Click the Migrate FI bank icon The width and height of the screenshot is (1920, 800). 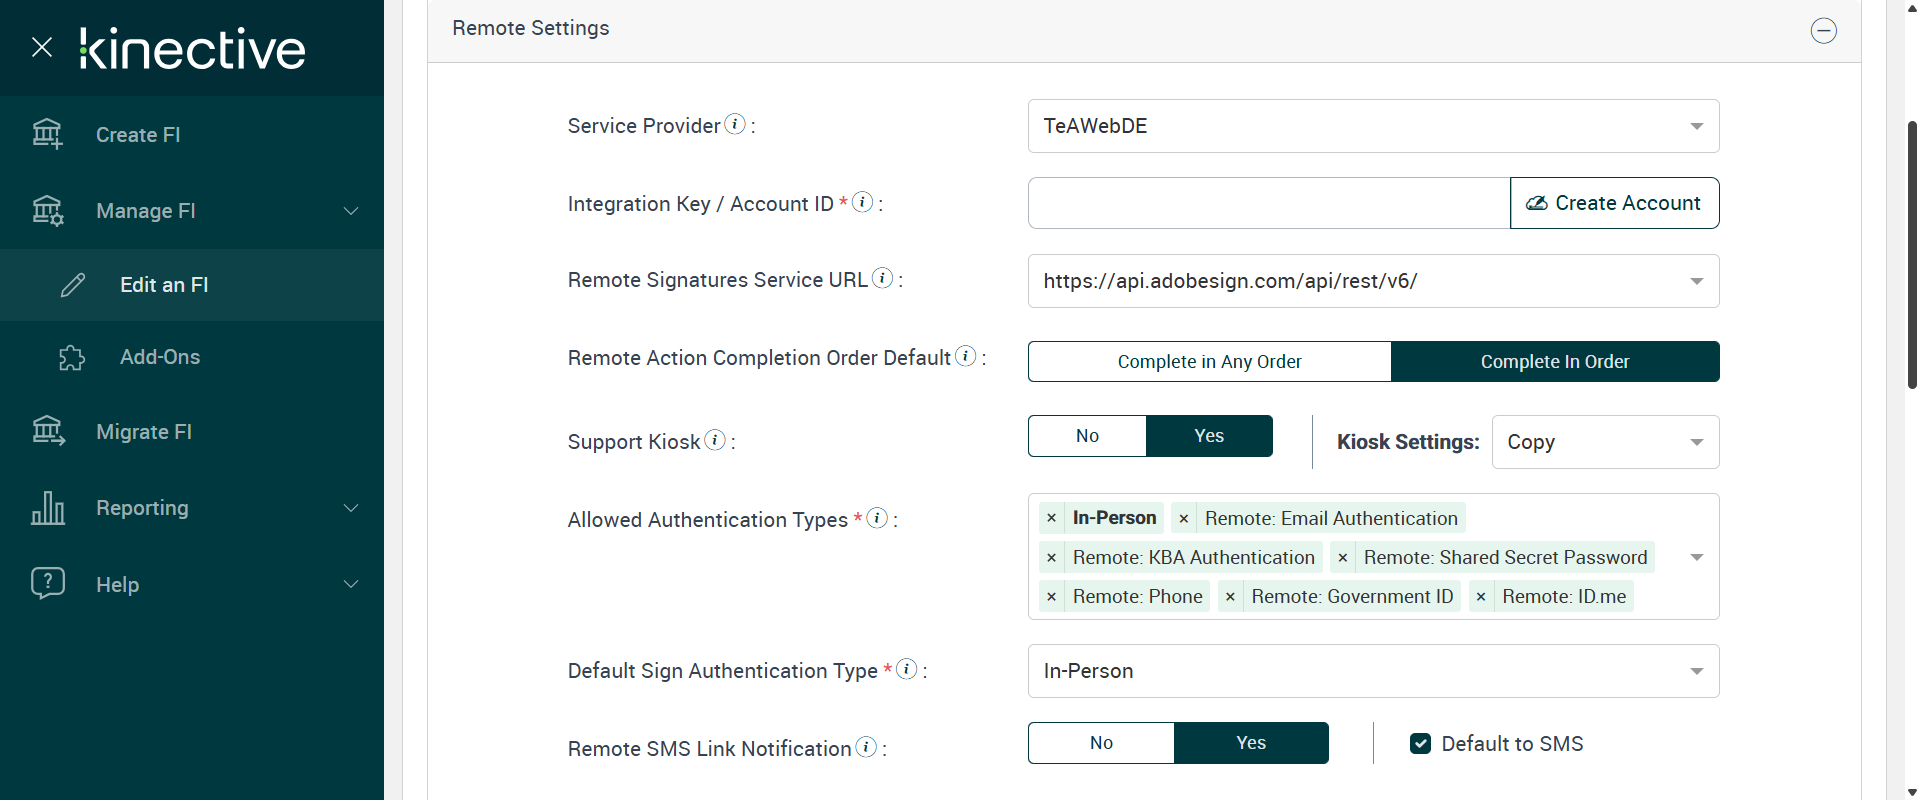pos(48,431)
